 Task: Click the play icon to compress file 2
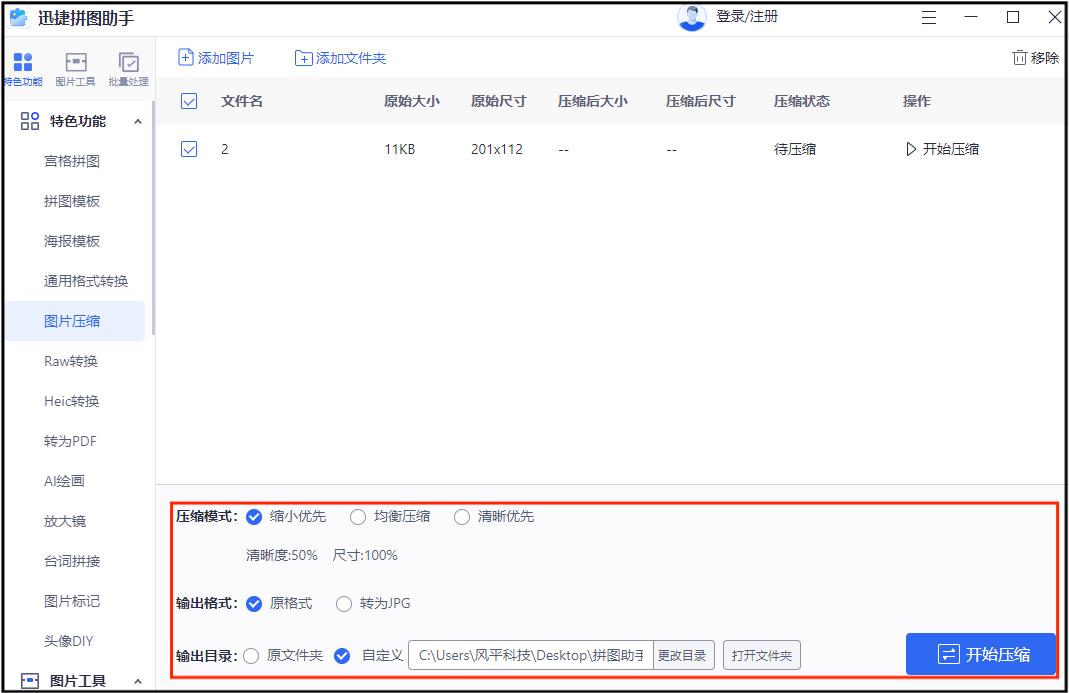tap(911, 148)
